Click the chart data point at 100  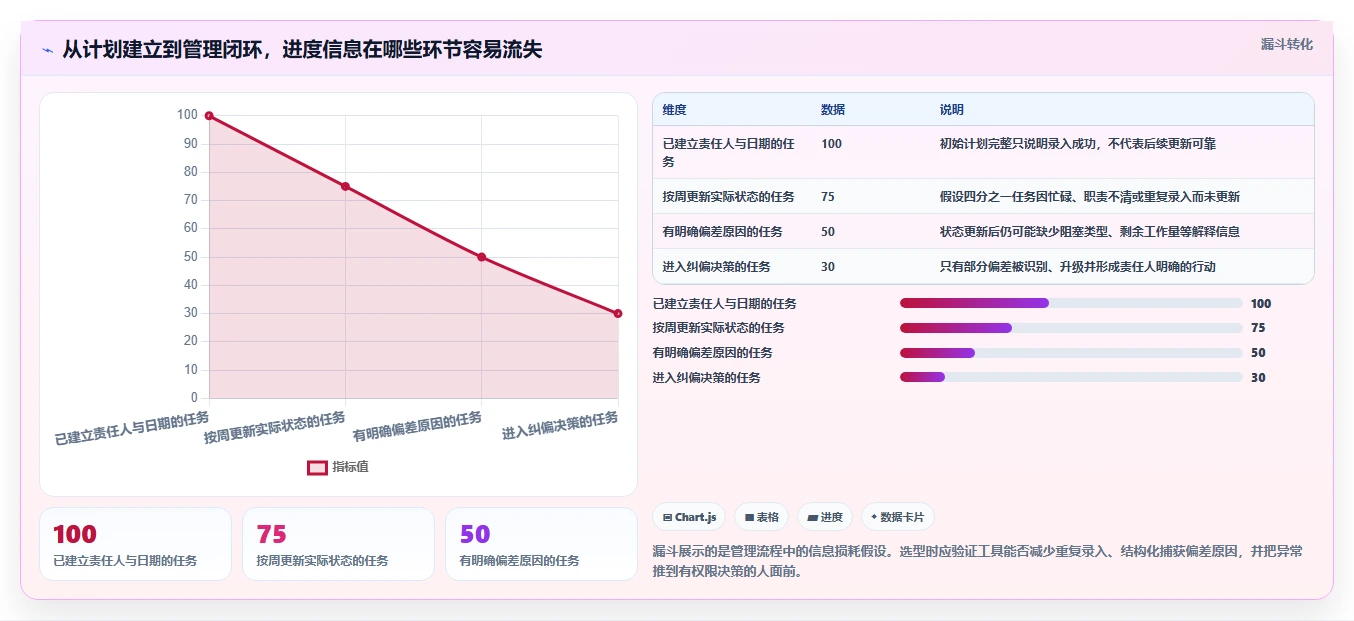coord(209,116)
